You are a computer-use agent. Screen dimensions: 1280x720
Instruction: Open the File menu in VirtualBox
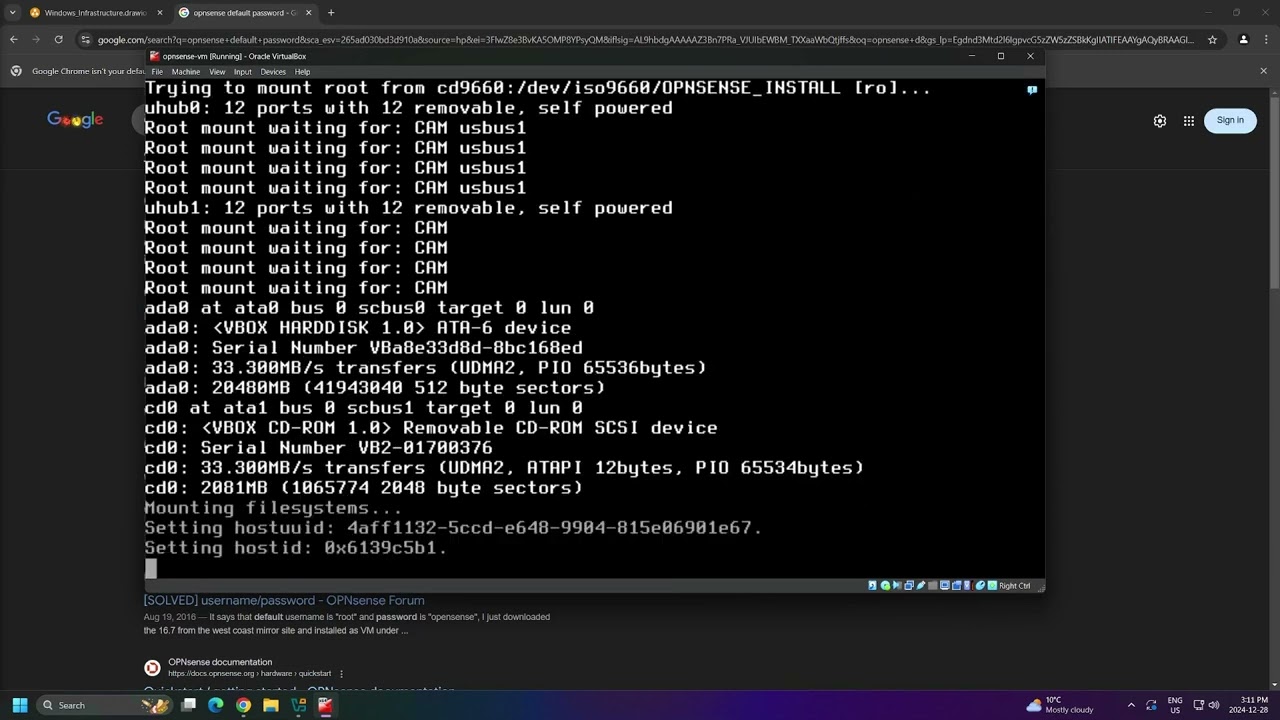point(157,72)
